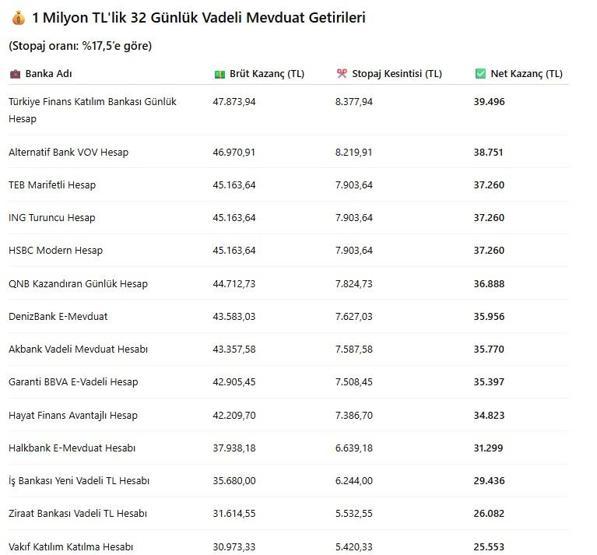Click gross value 43.583,03
This screenshot has width=597, height=555.
pos(234,317)
